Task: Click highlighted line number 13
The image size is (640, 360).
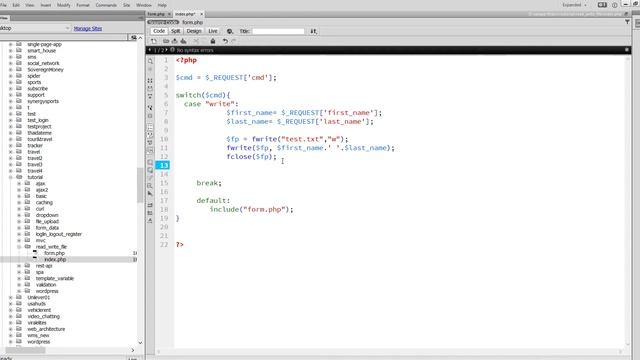Action: (x=163, y=165)
